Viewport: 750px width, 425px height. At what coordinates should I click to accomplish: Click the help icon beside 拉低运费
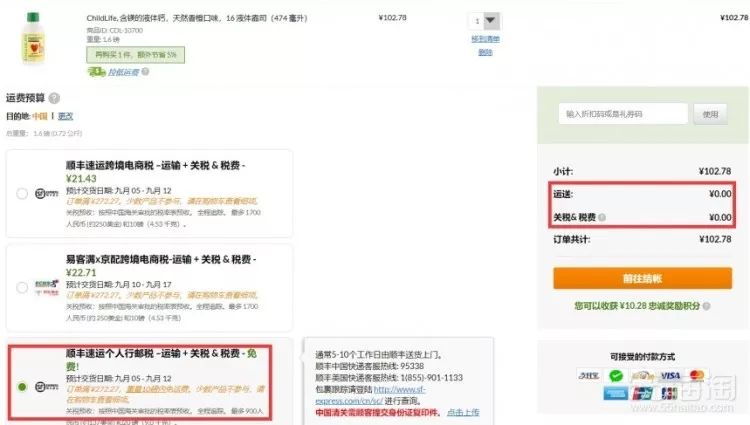[145, 72]
